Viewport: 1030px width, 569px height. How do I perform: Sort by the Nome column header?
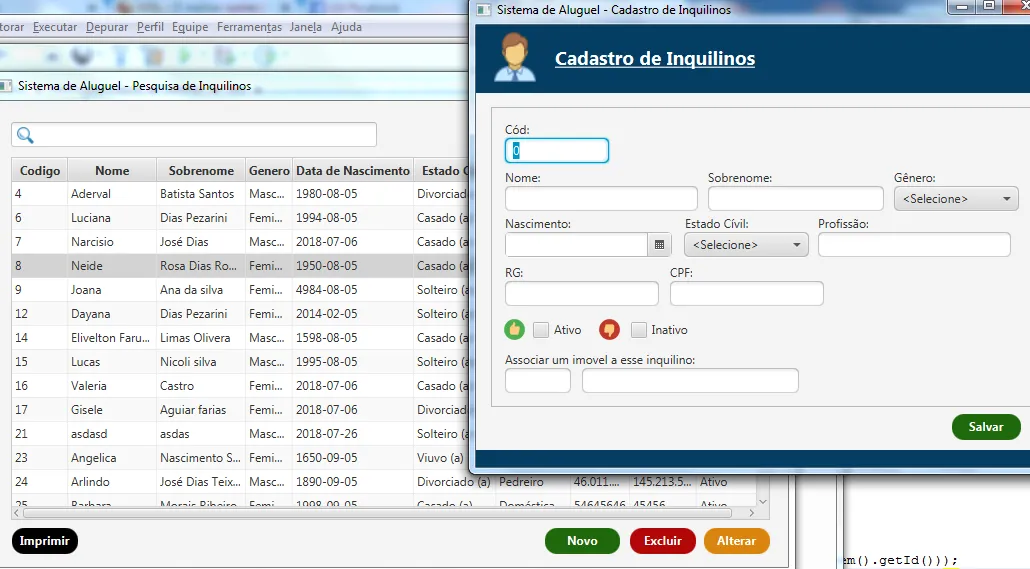point(112,171)
